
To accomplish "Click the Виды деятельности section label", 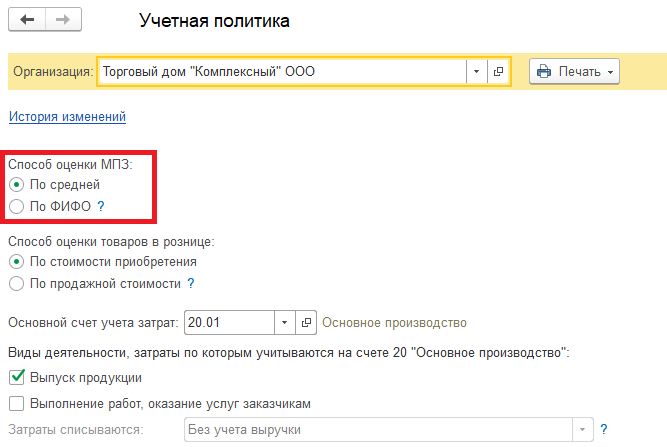I will [288, 353].
